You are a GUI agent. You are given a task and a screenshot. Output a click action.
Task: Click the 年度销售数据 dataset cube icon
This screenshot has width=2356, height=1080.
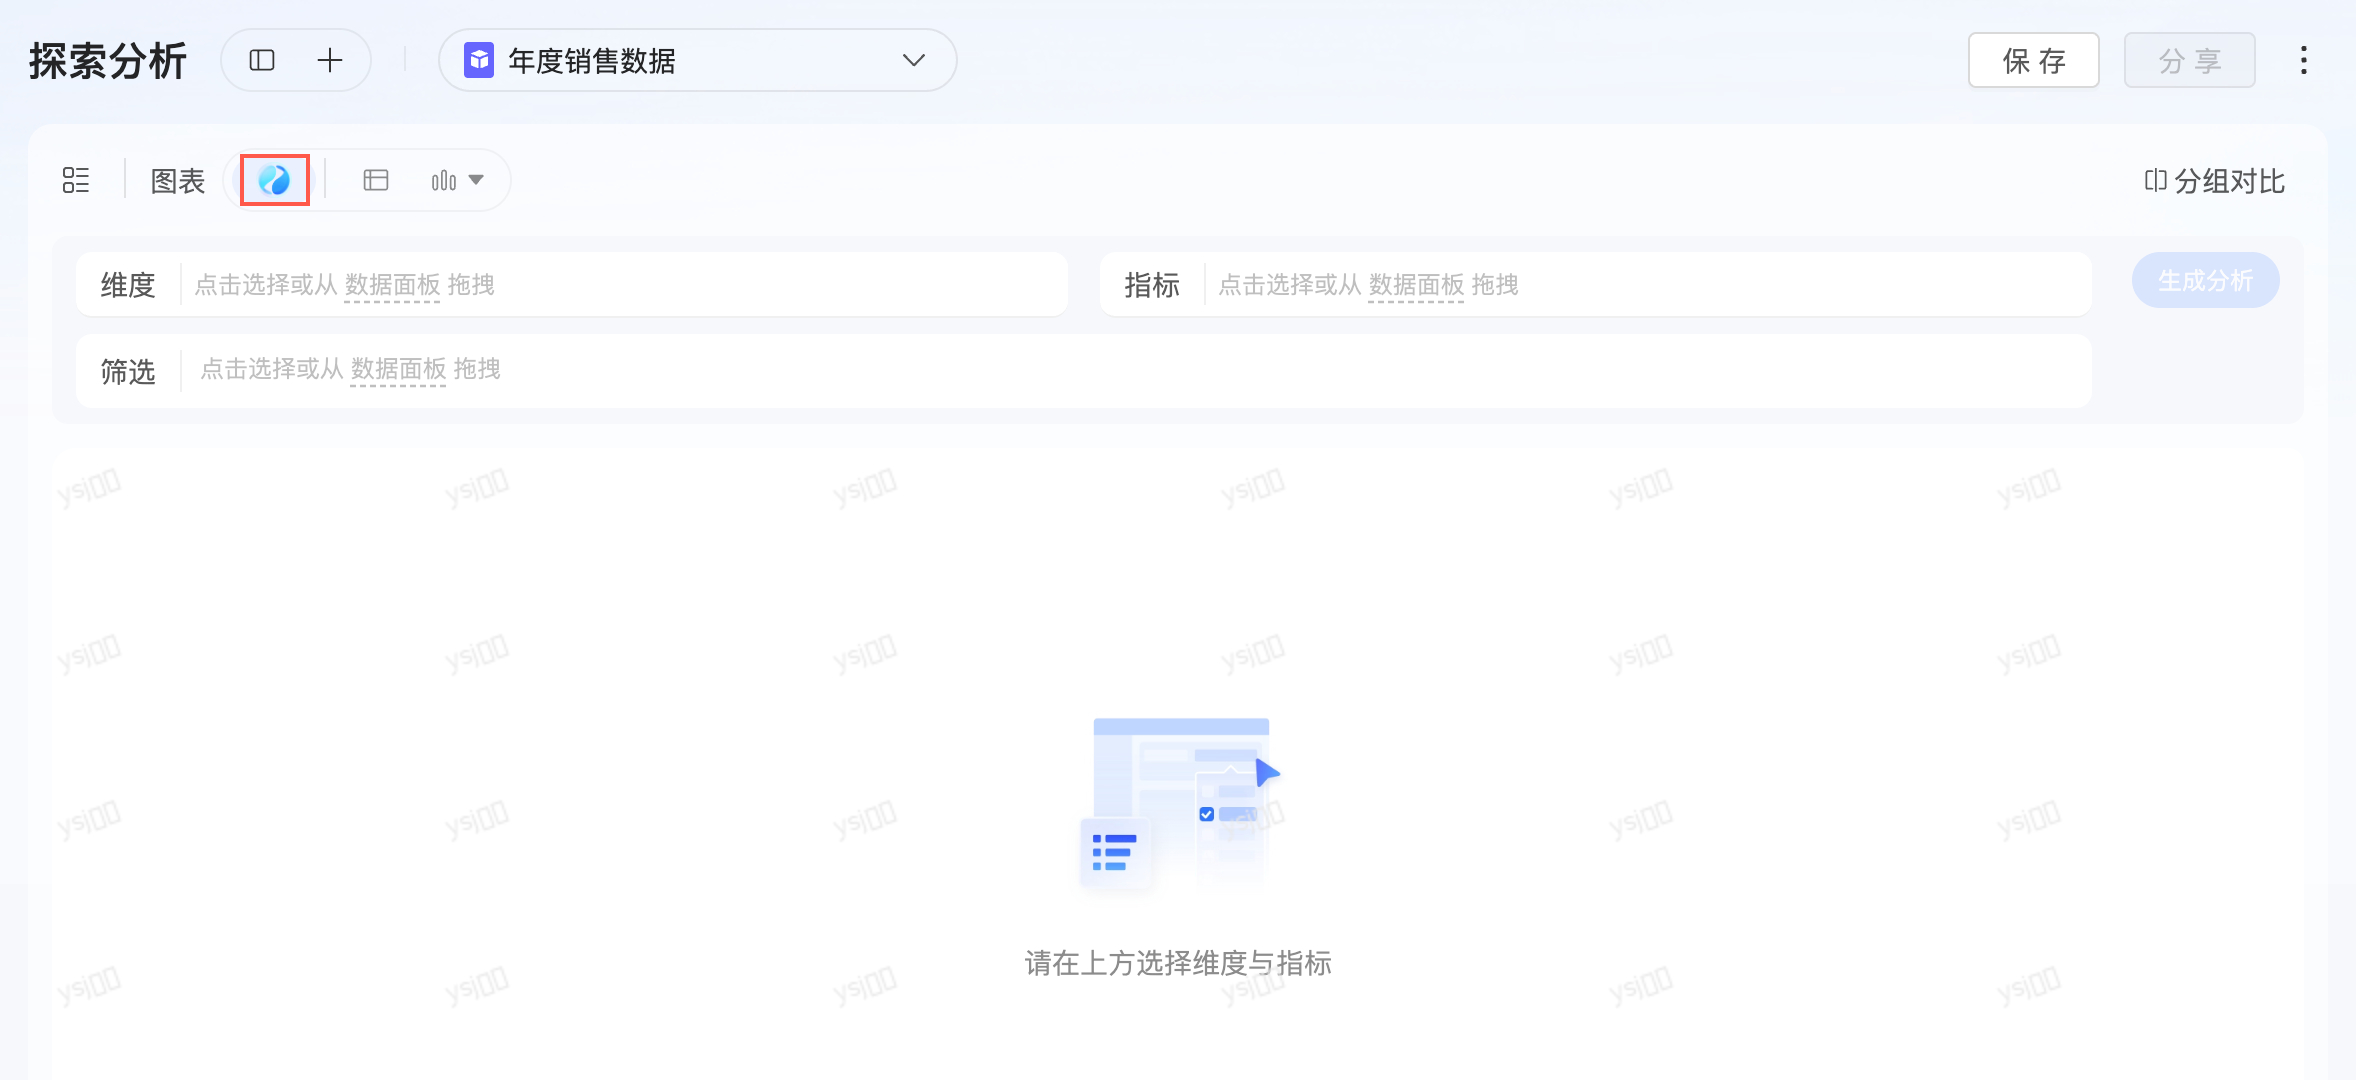479,61
